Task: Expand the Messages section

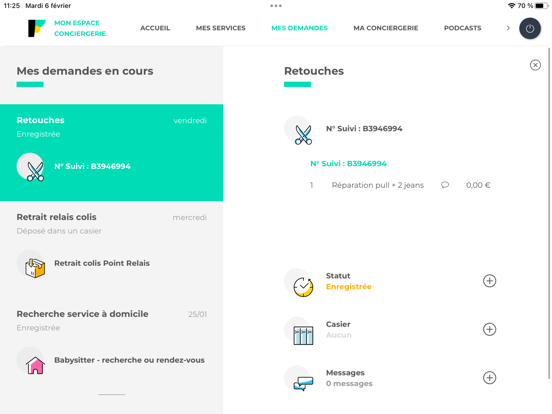Action: tap(489, 377)
